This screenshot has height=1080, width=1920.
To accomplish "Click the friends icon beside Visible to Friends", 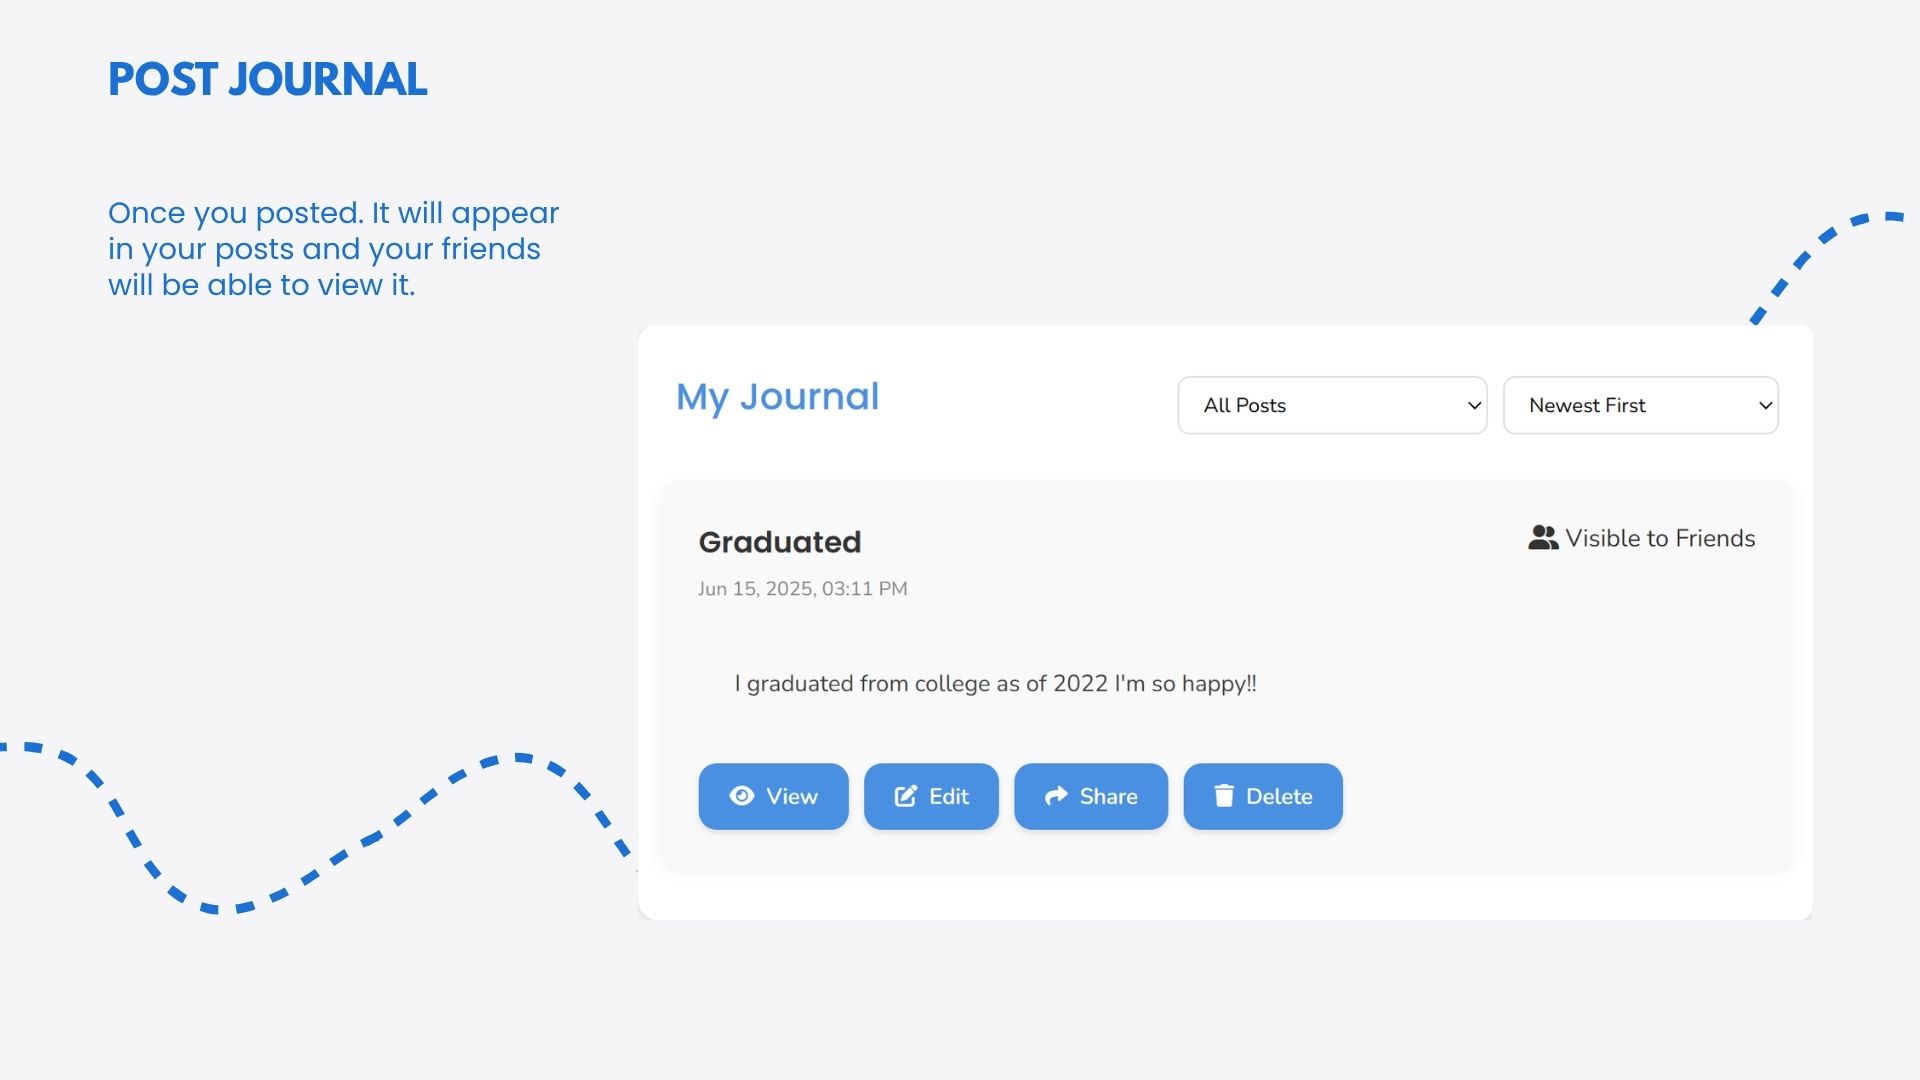I will tap(1543, 538).
